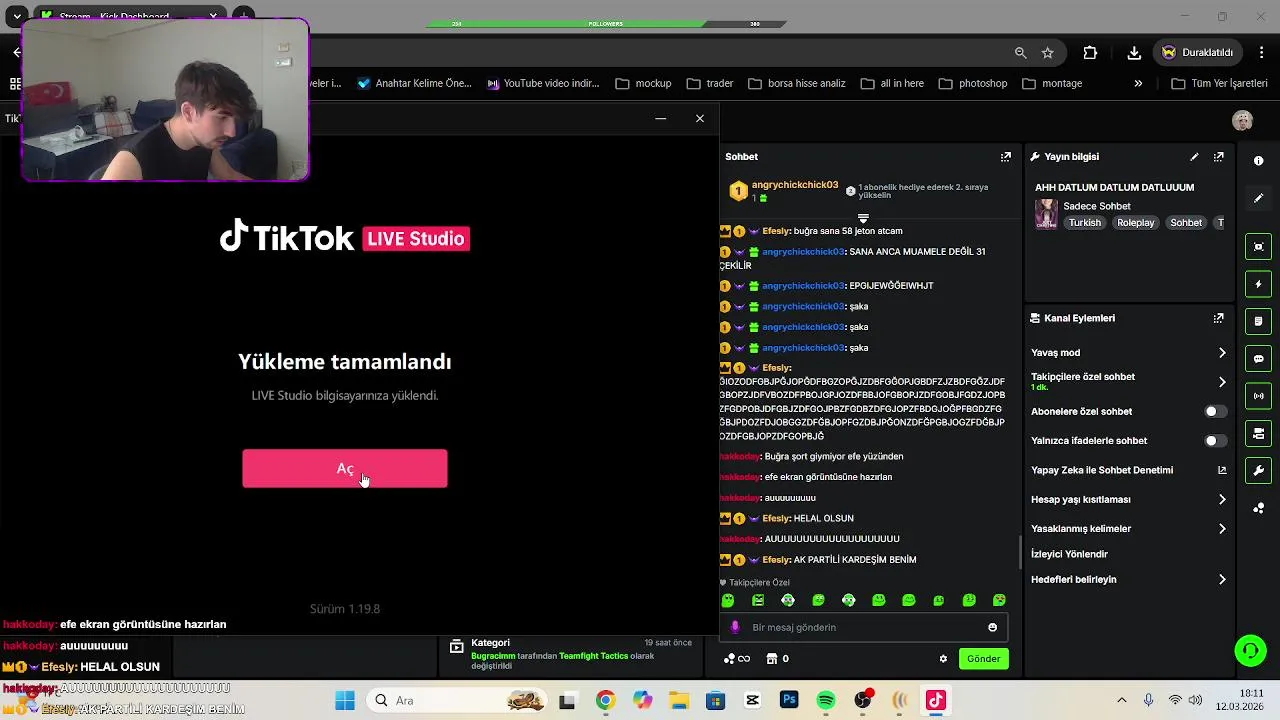Click the Turkish tag chip
This screenshot has height=720, width=1280.
click(1084, 223)
